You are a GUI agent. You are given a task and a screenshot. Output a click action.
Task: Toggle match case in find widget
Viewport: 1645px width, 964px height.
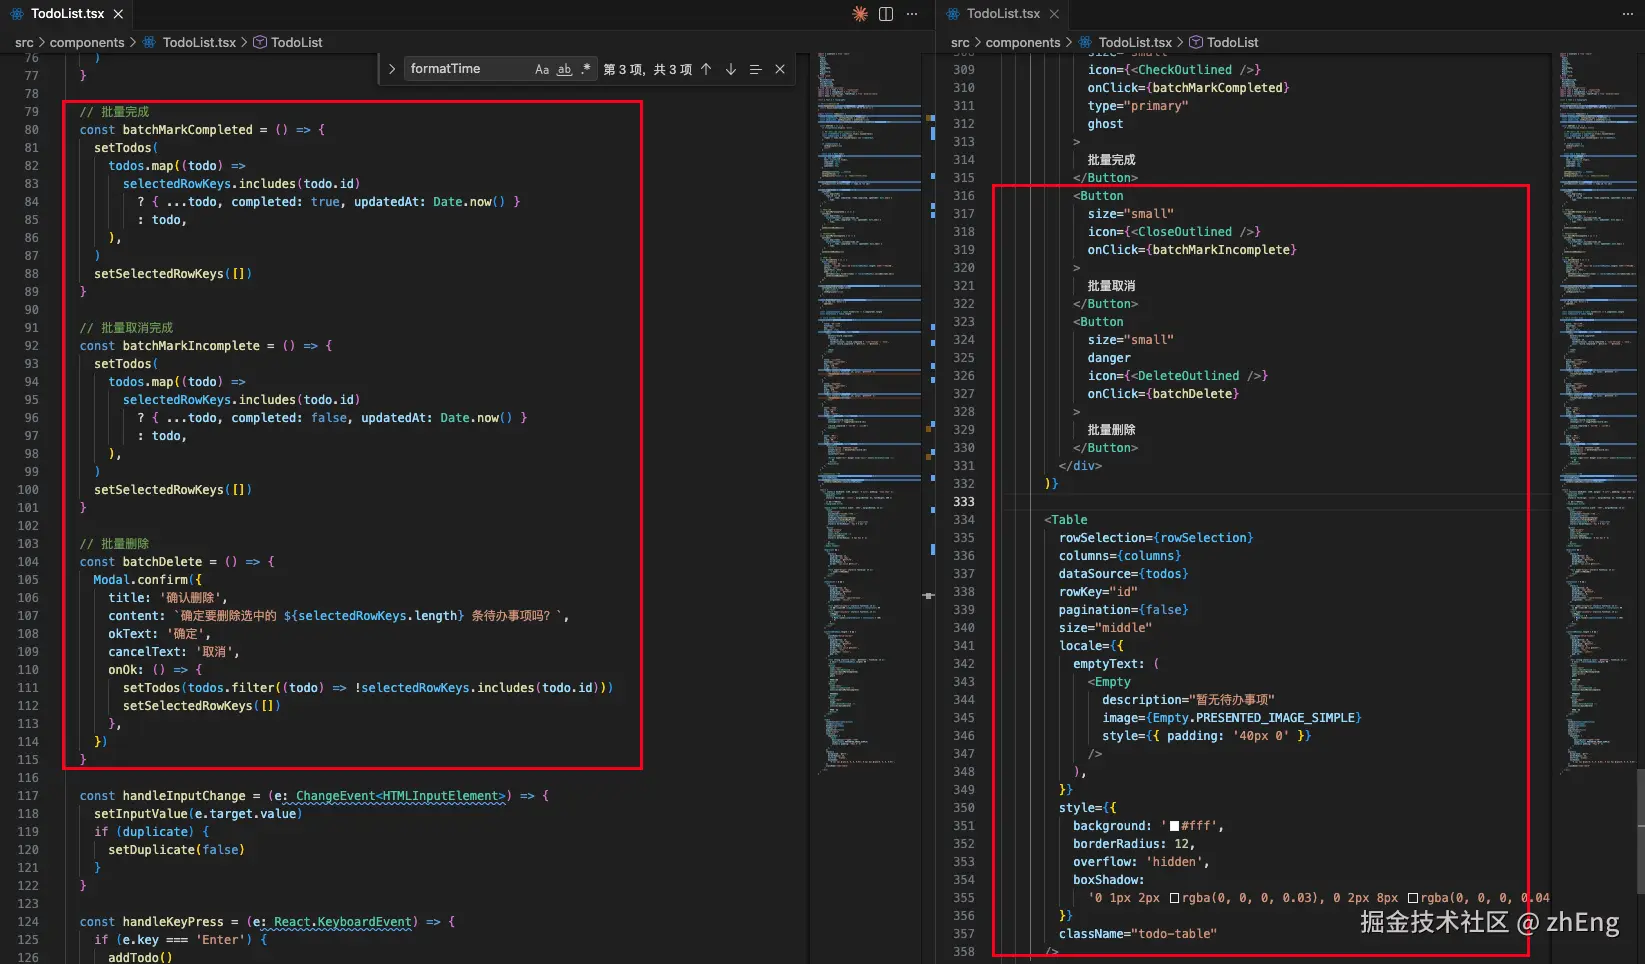pyautogui.click(x=542, y=69)
